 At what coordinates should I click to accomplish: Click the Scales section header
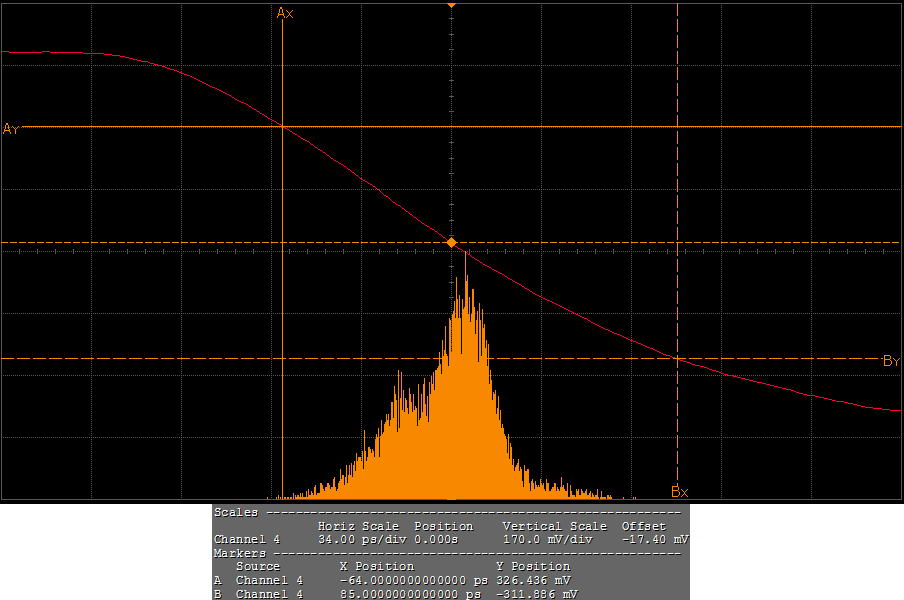click(x=236, y=512)
